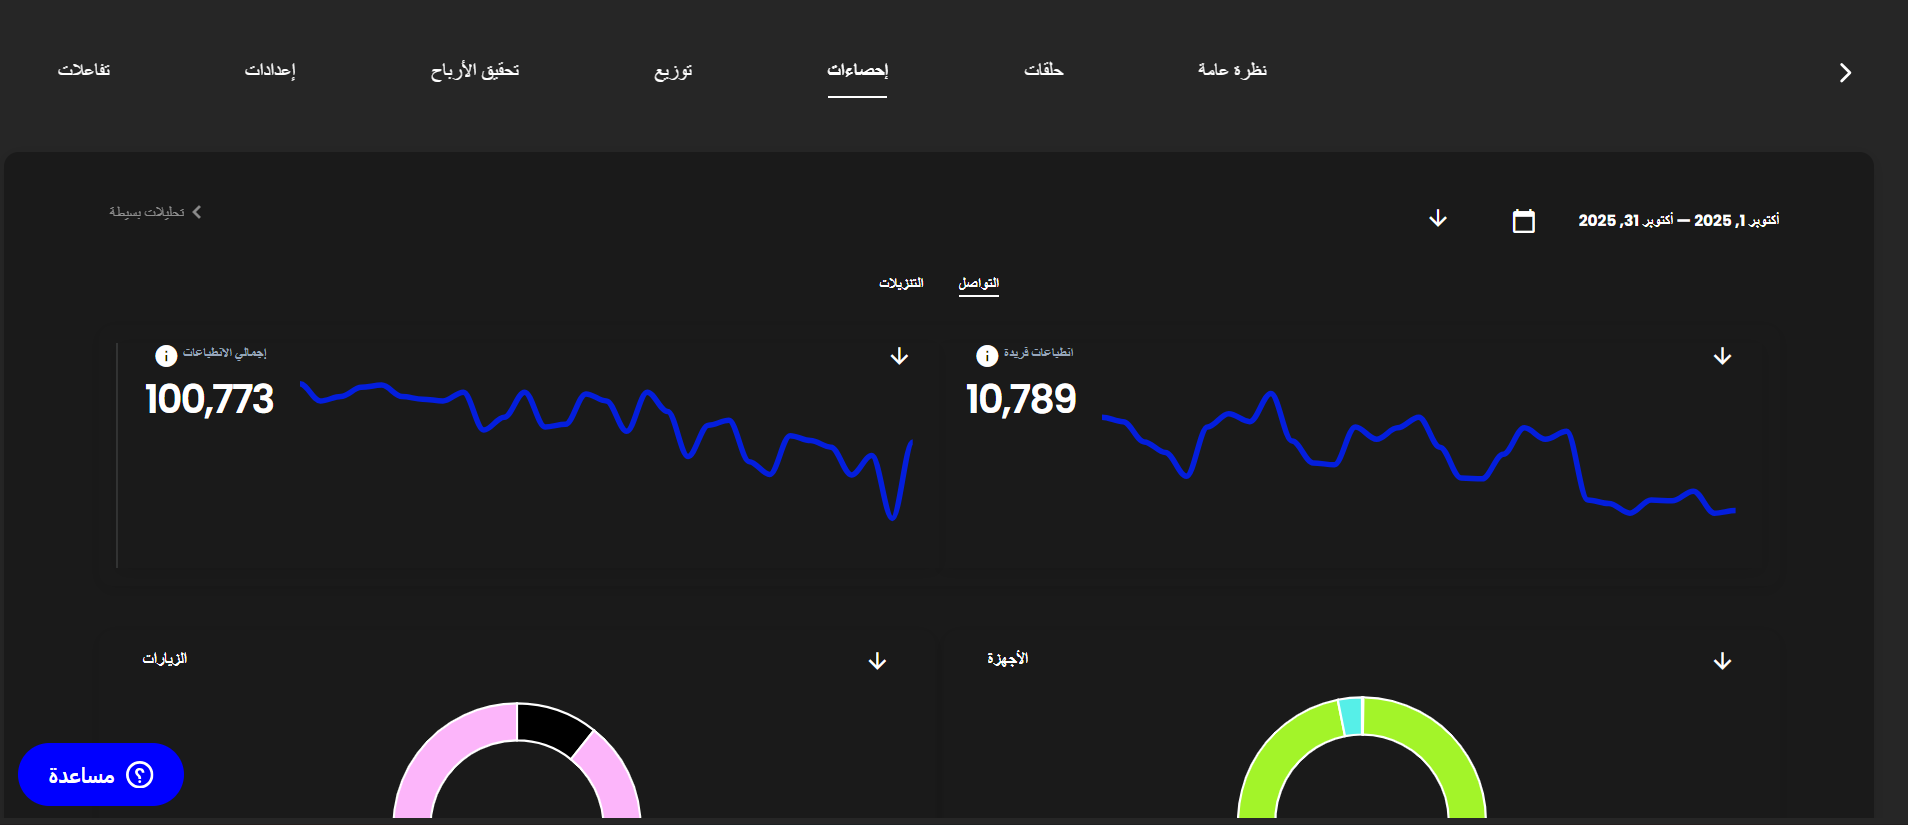Image resolution: width=1908 pixels, height=825 pixels.
Task: Click the 100,773 total impressions value
Action: [209, 399]
